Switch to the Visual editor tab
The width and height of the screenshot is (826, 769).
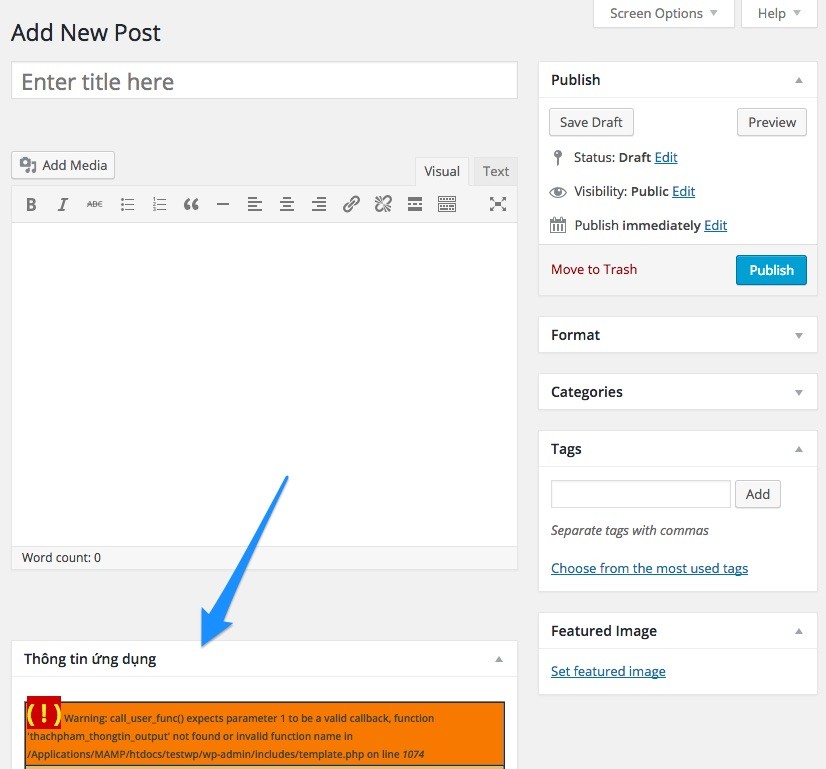[x=442, y=171]
